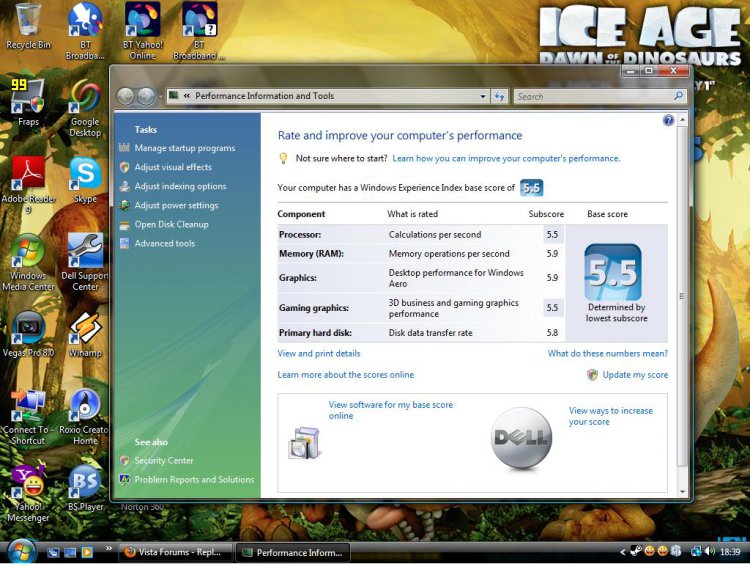Click the vertical scrollbar down arrow
The height and width of the screenshot is (564, 750).
683,492
